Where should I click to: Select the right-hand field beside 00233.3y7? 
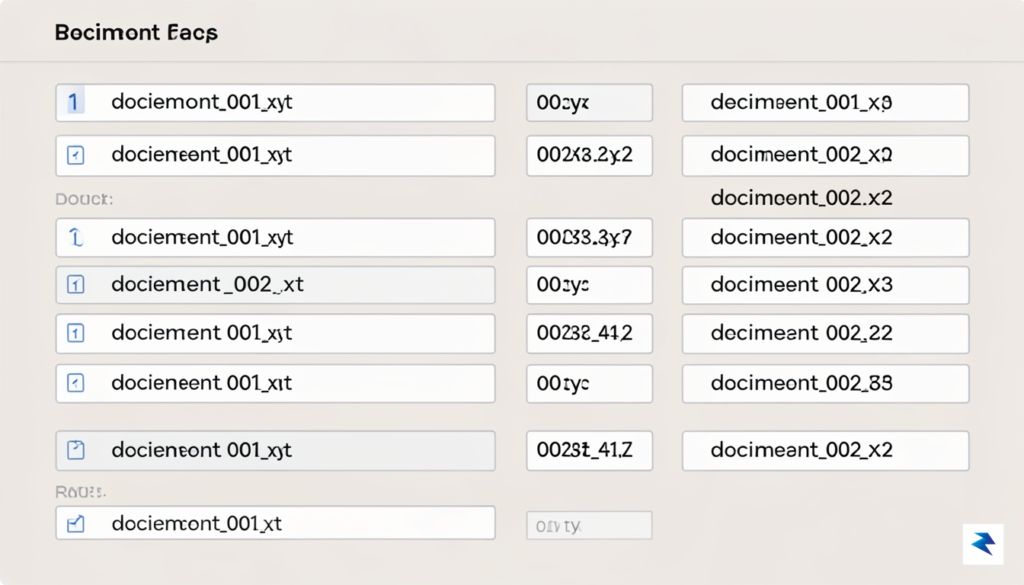825,238
